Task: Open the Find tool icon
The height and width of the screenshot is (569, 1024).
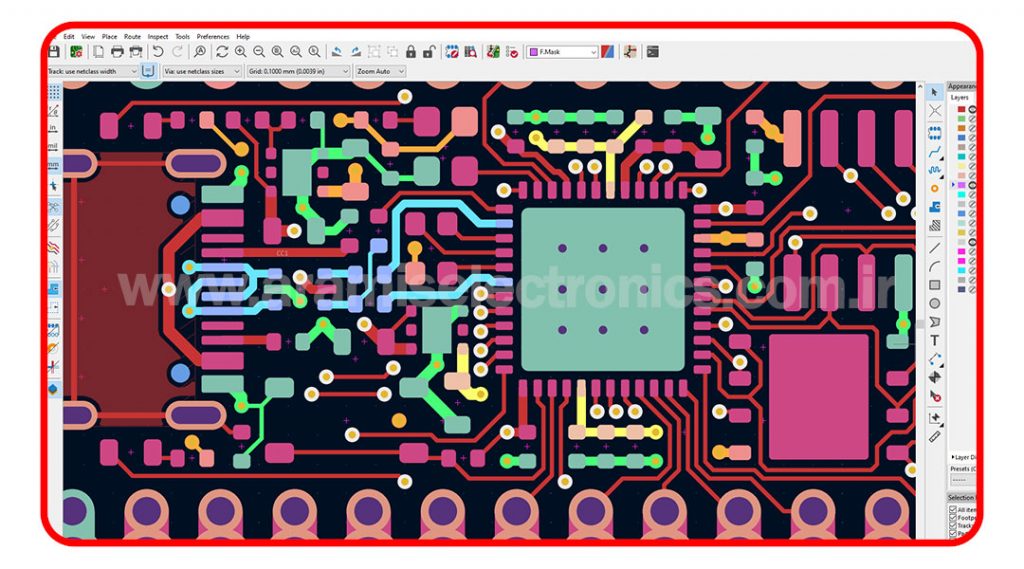Action: coord(200,52)
